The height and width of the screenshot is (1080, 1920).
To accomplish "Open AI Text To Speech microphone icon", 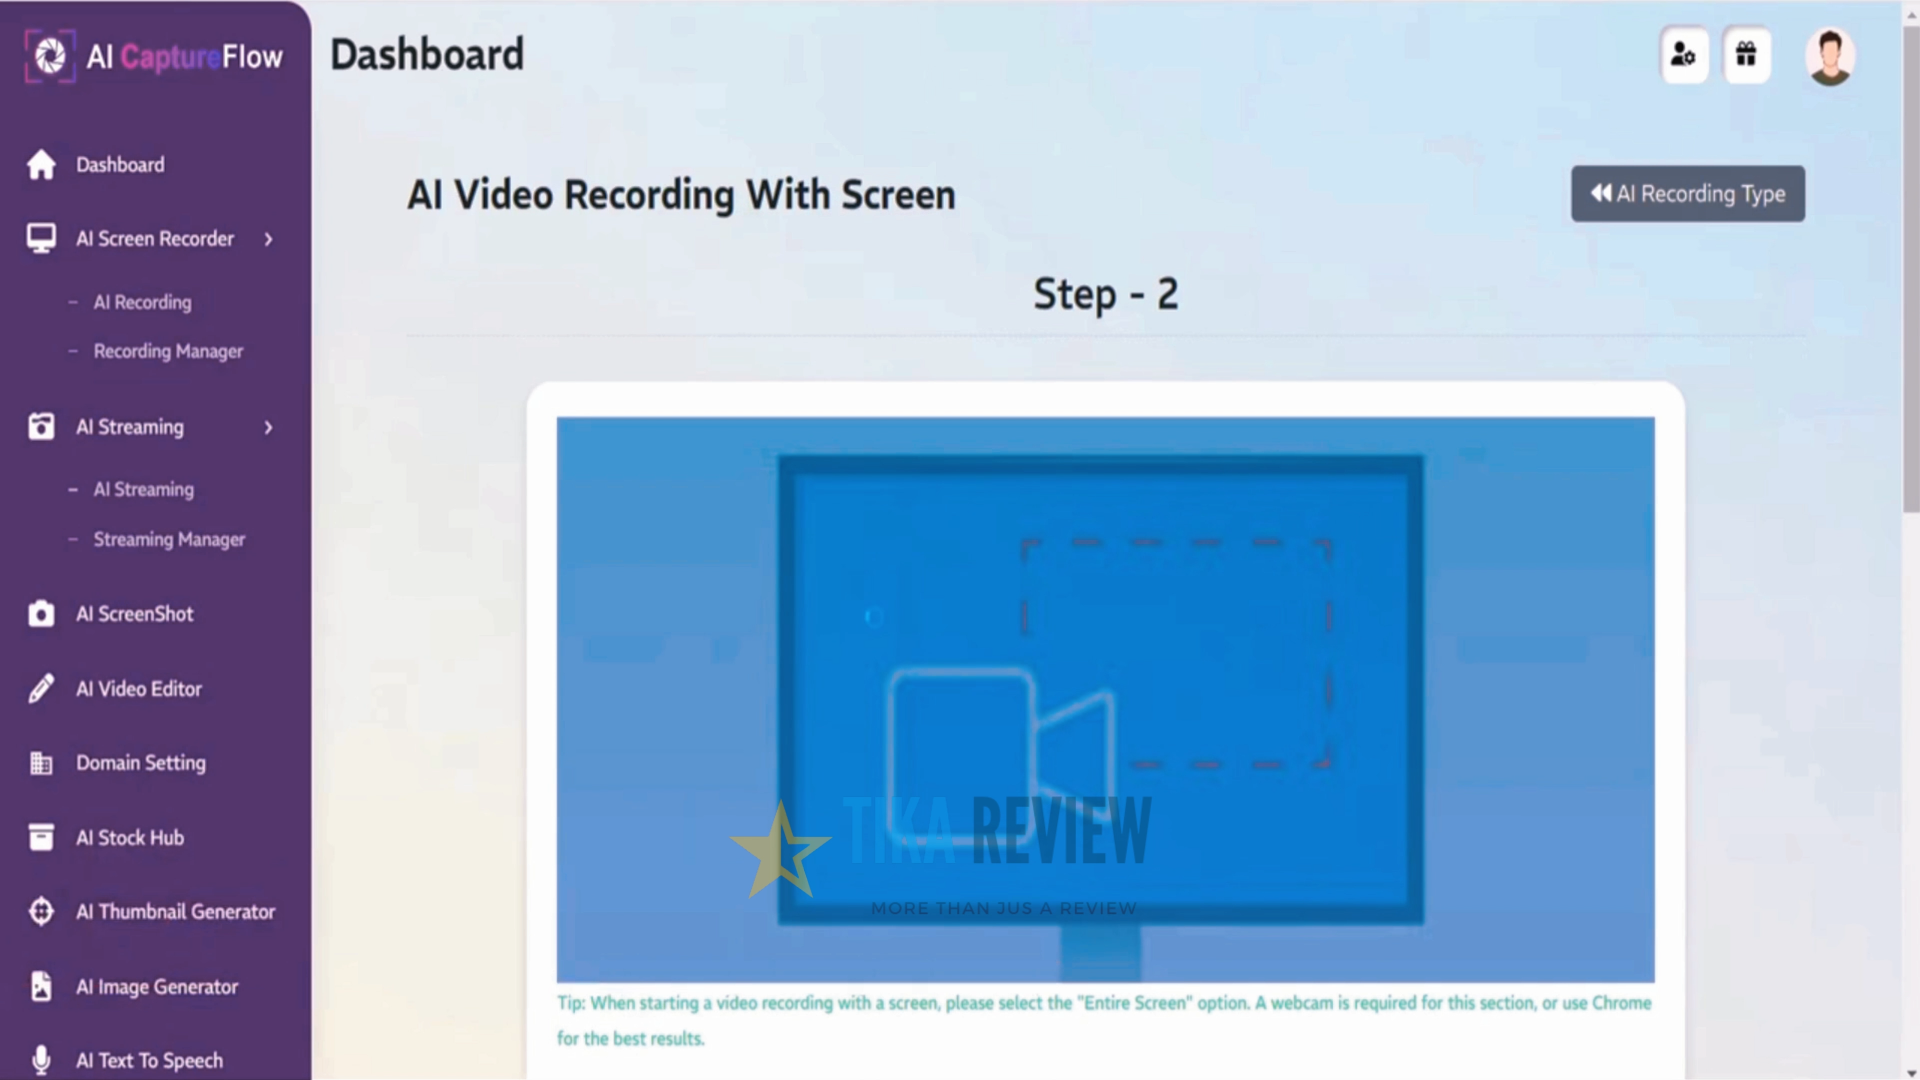I will click(41, 1059).
